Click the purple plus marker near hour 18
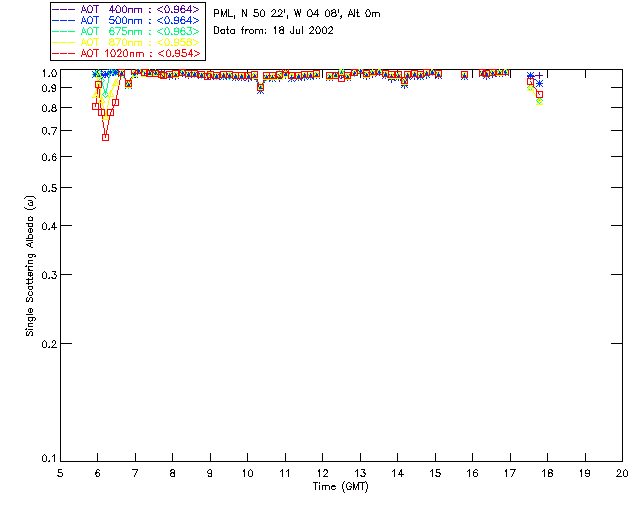The width and height of the screenshot is (640, 512). [540, 76]
